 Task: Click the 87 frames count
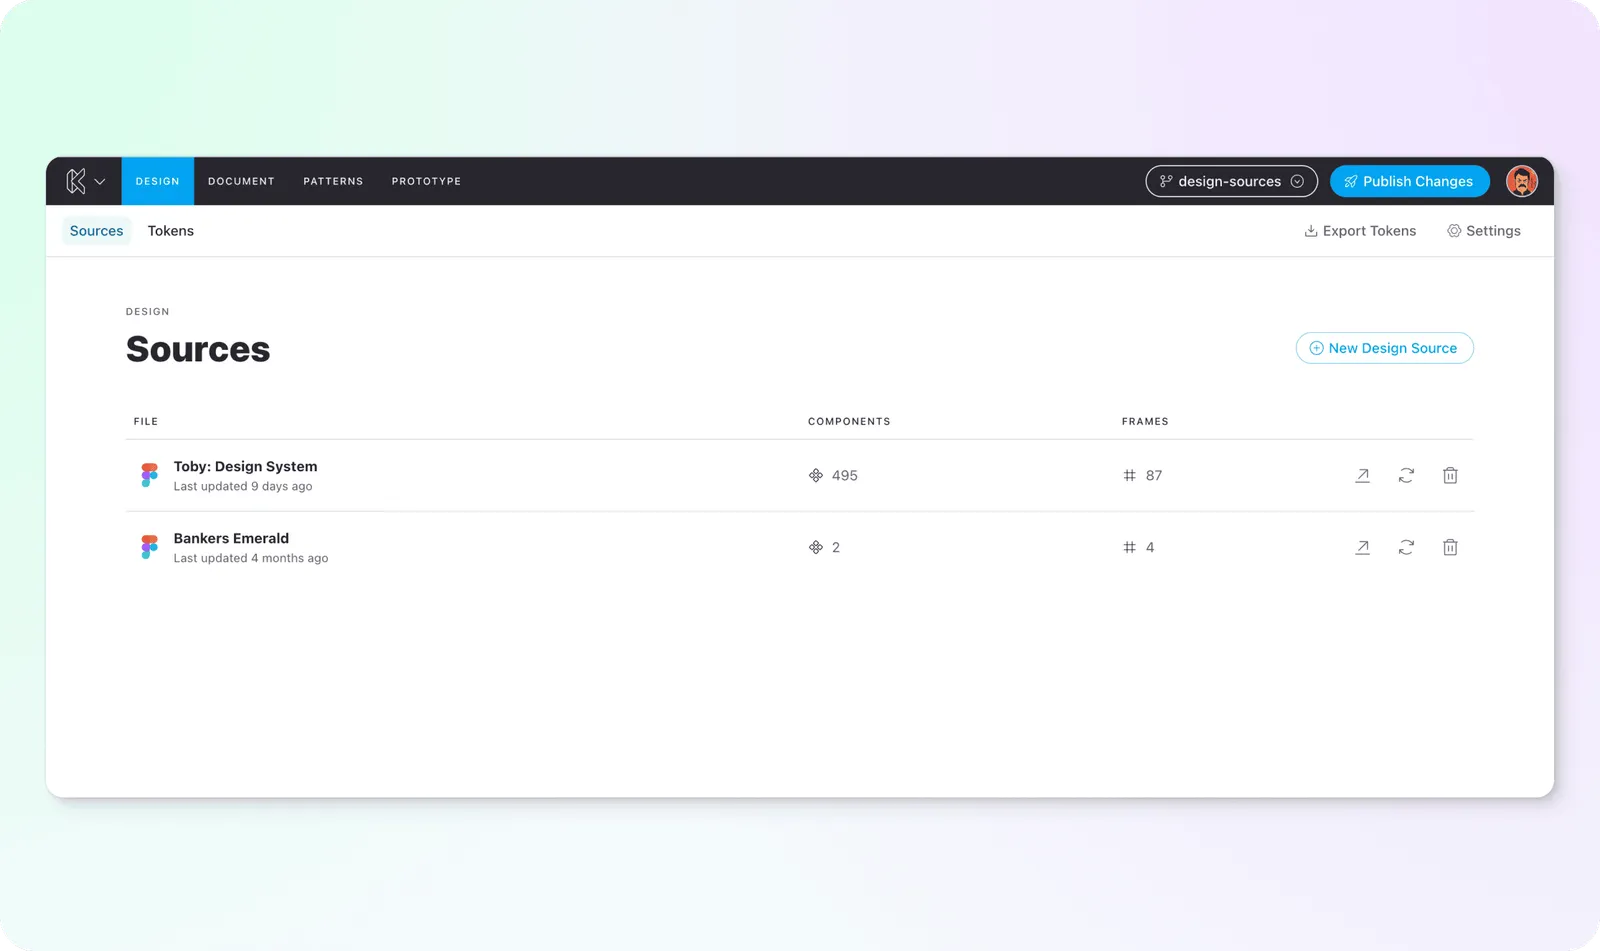pos(1154,475)
